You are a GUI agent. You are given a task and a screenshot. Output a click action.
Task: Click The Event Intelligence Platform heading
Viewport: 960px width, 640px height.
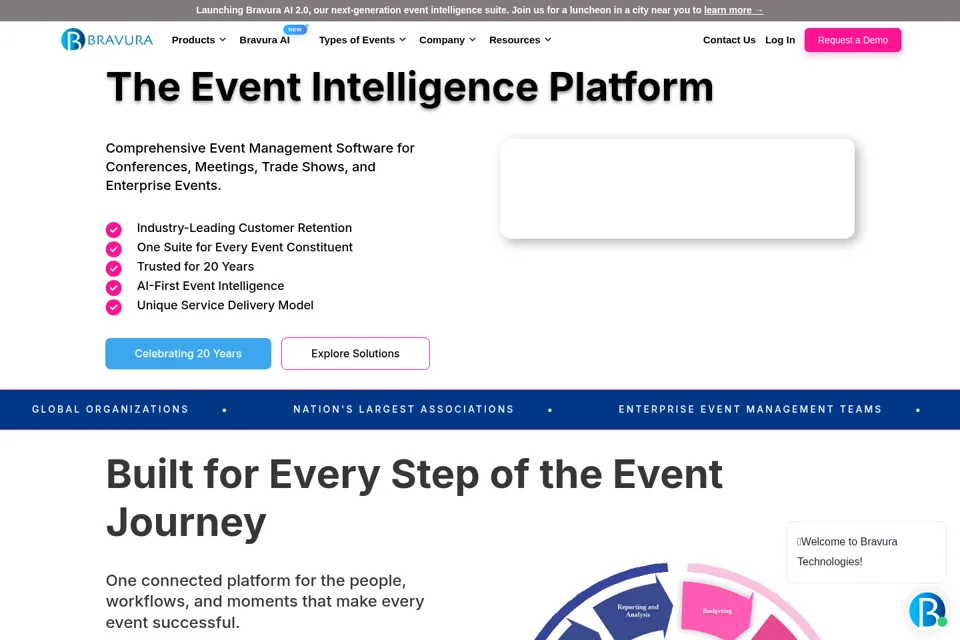410,87
